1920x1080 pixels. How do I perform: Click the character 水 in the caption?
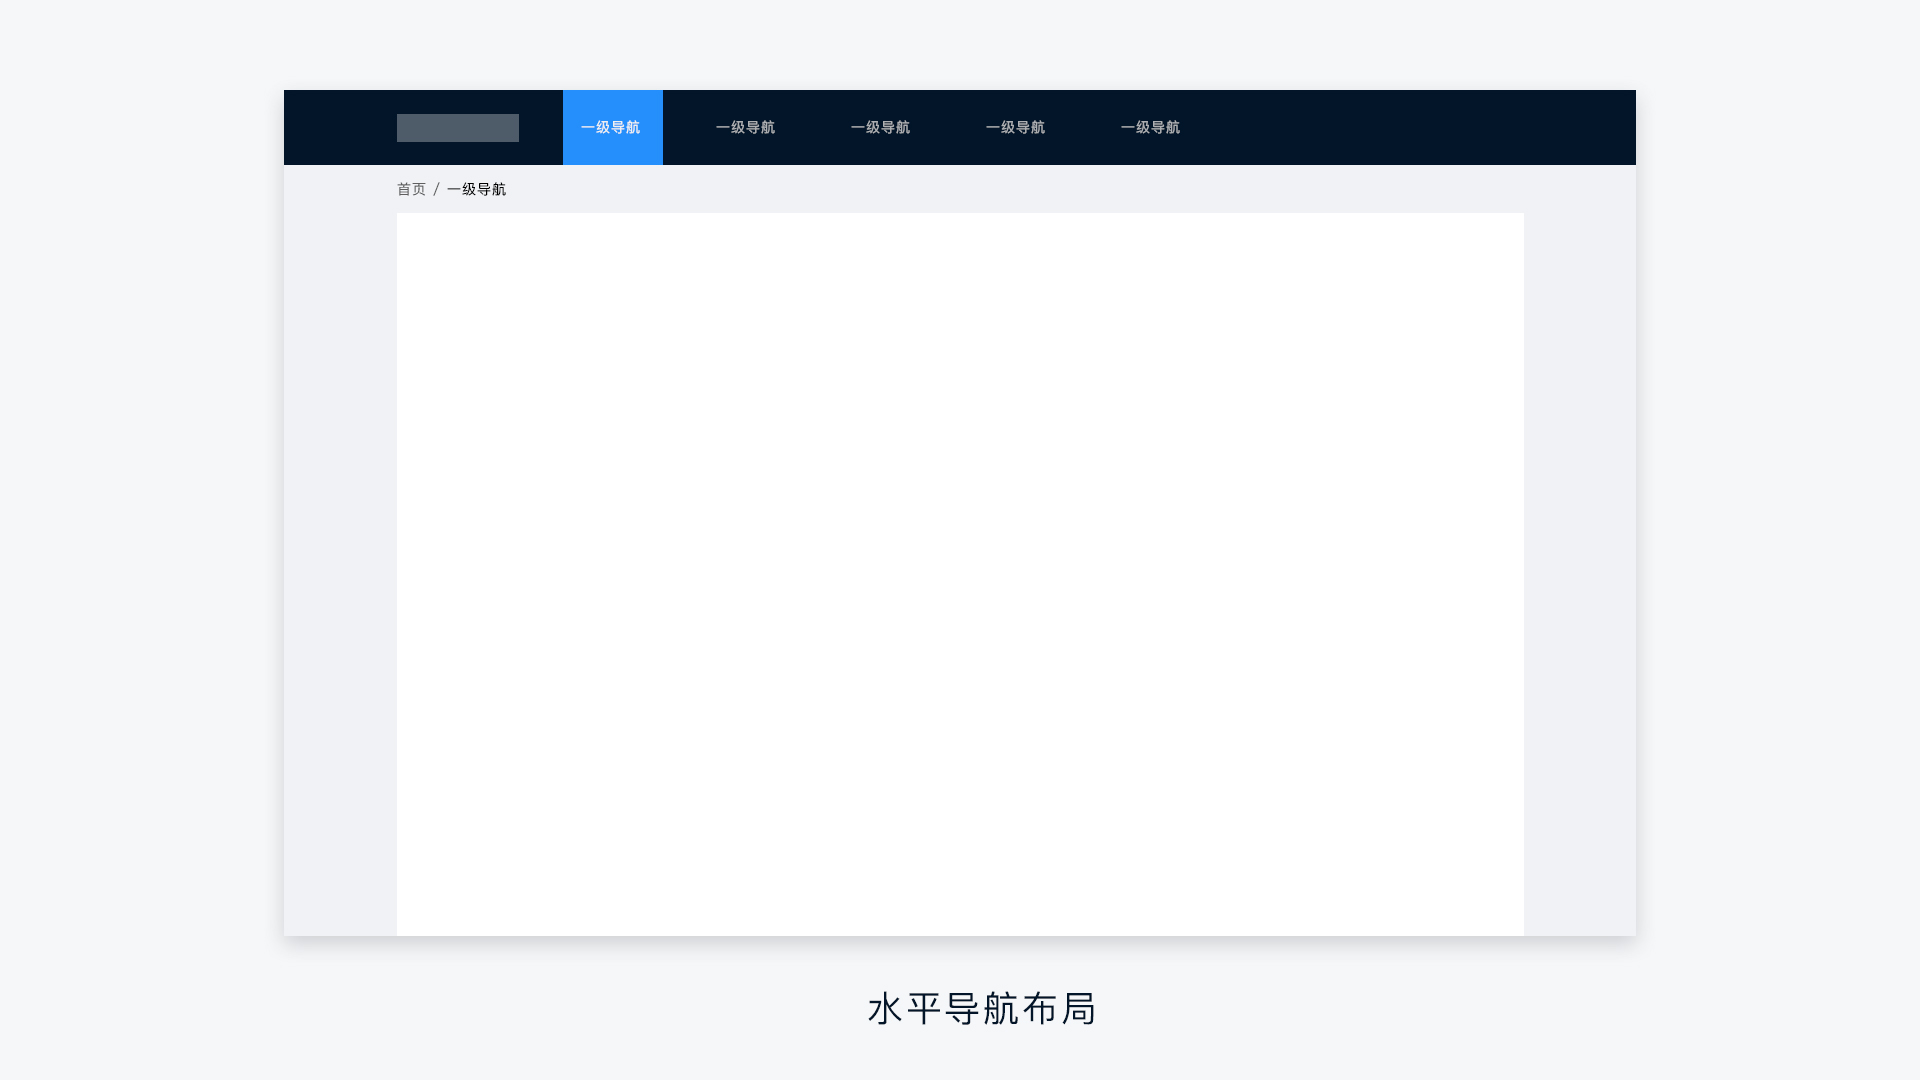(x=886, y=1009)
